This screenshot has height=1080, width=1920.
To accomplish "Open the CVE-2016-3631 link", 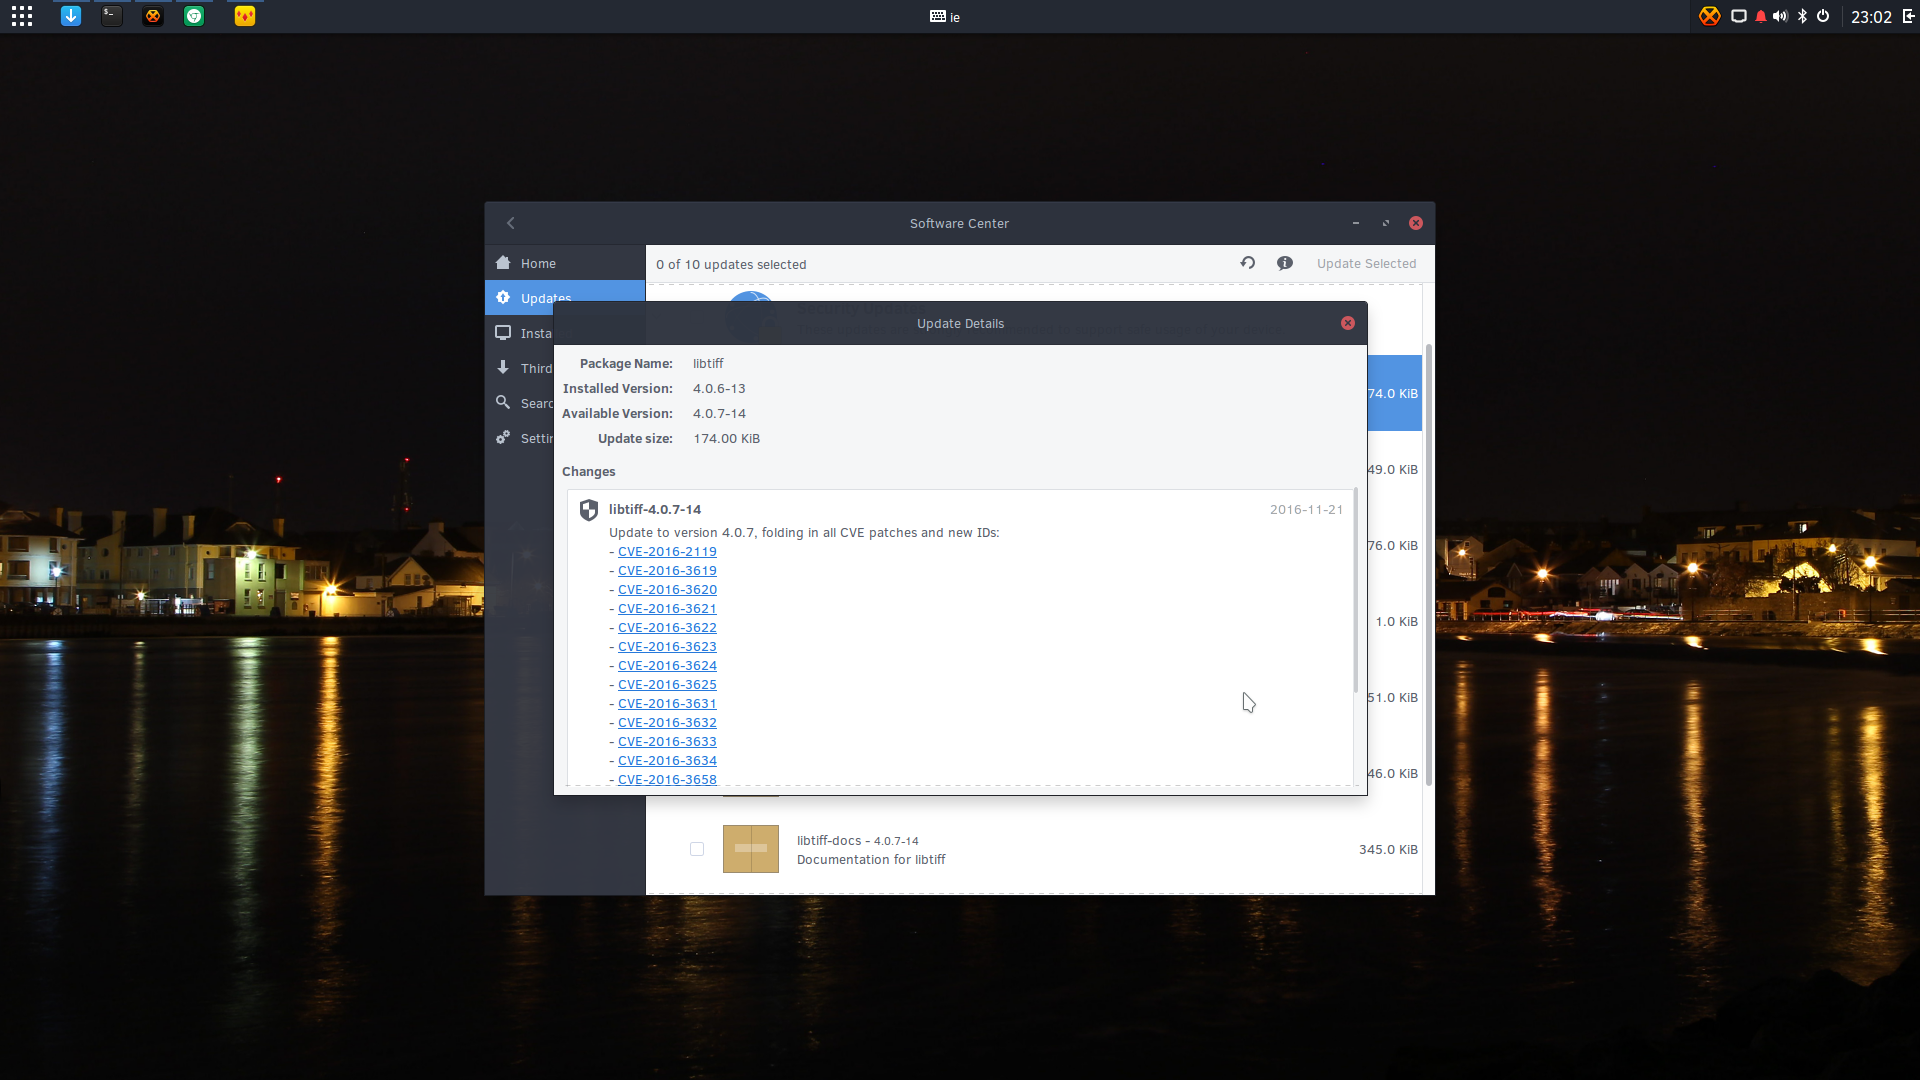I will (x=667, y=704).
